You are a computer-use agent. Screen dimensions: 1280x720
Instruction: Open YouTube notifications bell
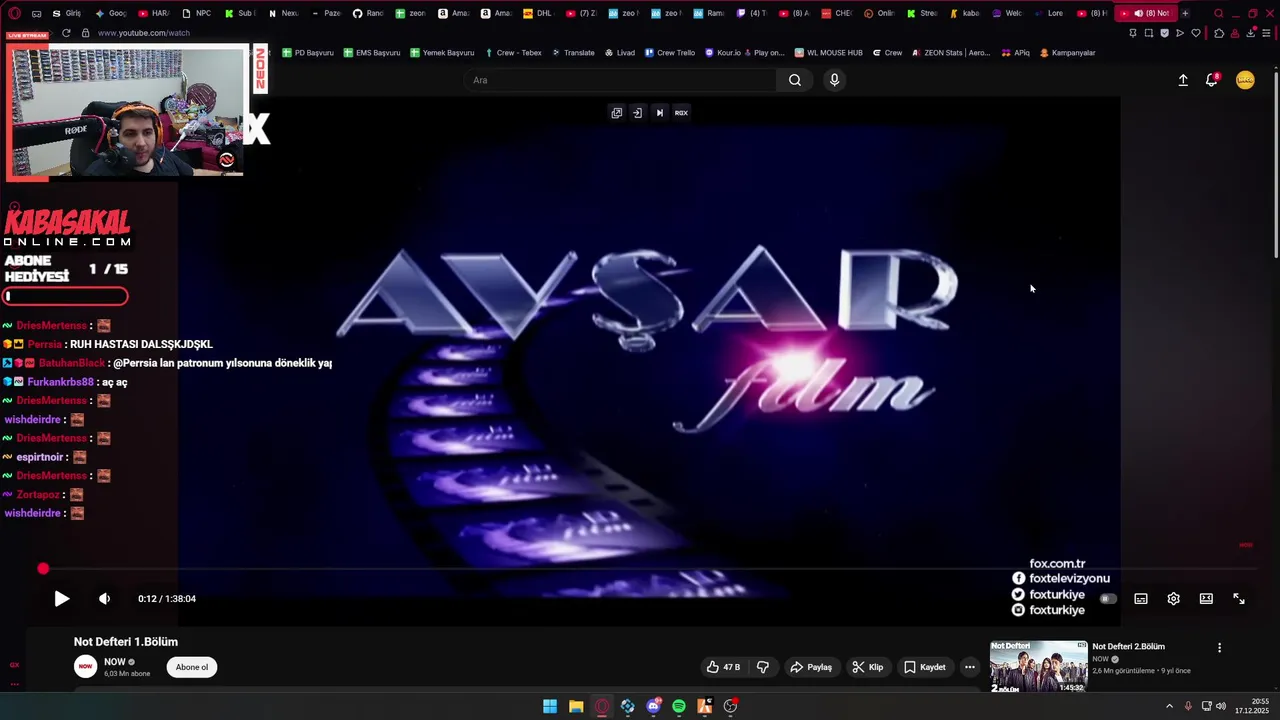pyautogui.click(x=1212, y=80)
